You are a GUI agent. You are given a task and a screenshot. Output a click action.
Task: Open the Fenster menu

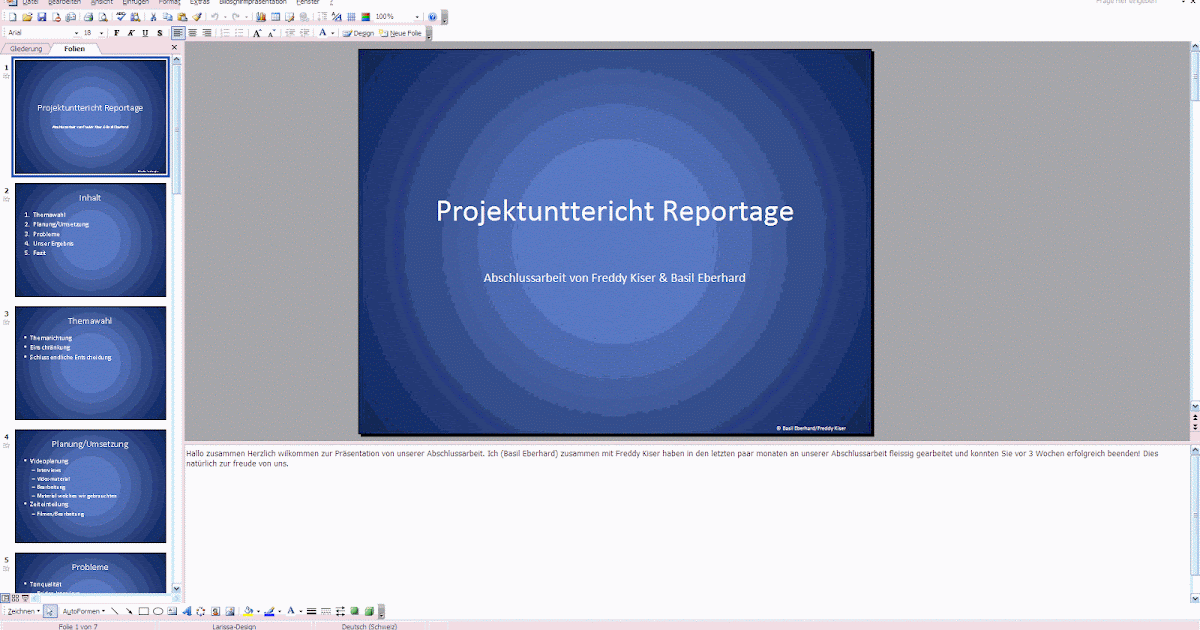(308, 2)
